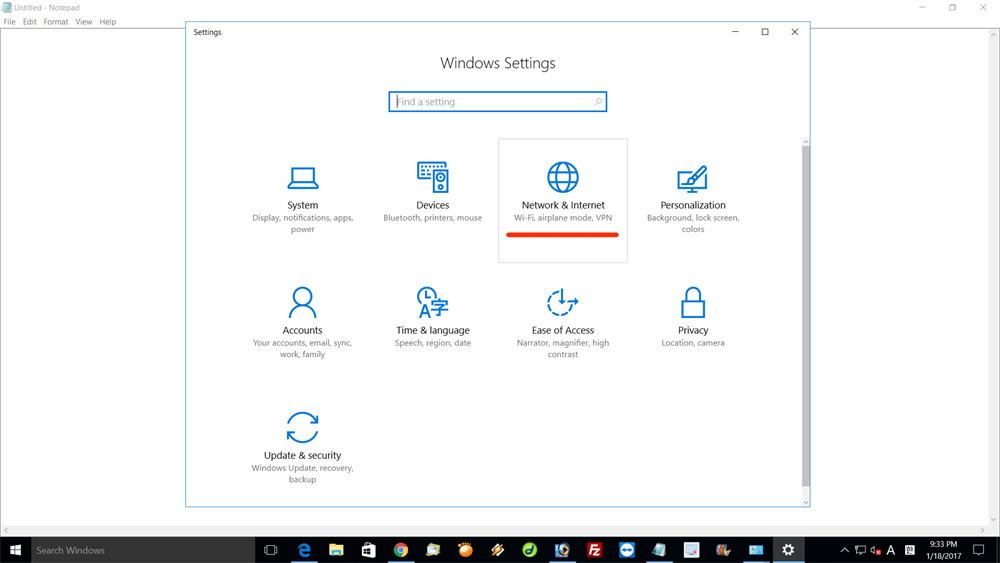Viewport: 1000px width, 563px height.
Task: Open the Edit menu in Notepad
Action: (29, 22)
